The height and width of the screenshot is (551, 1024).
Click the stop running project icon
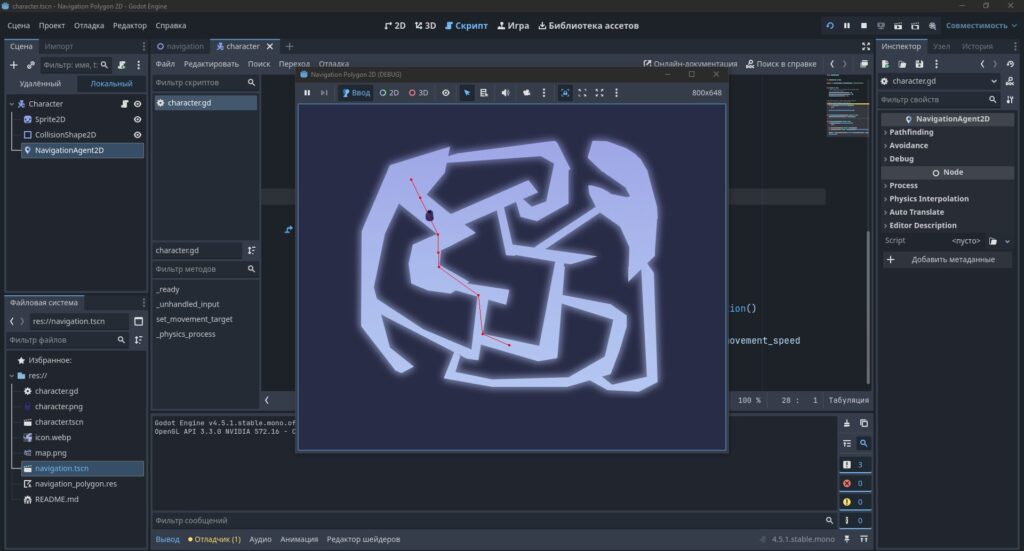[x=864, y=25]
